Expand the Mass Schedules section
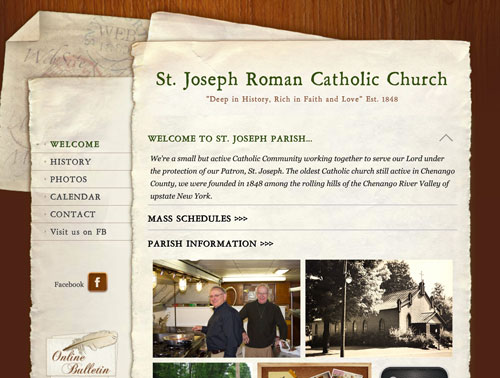This screenshot has height=378, width=500. [197, 219]
